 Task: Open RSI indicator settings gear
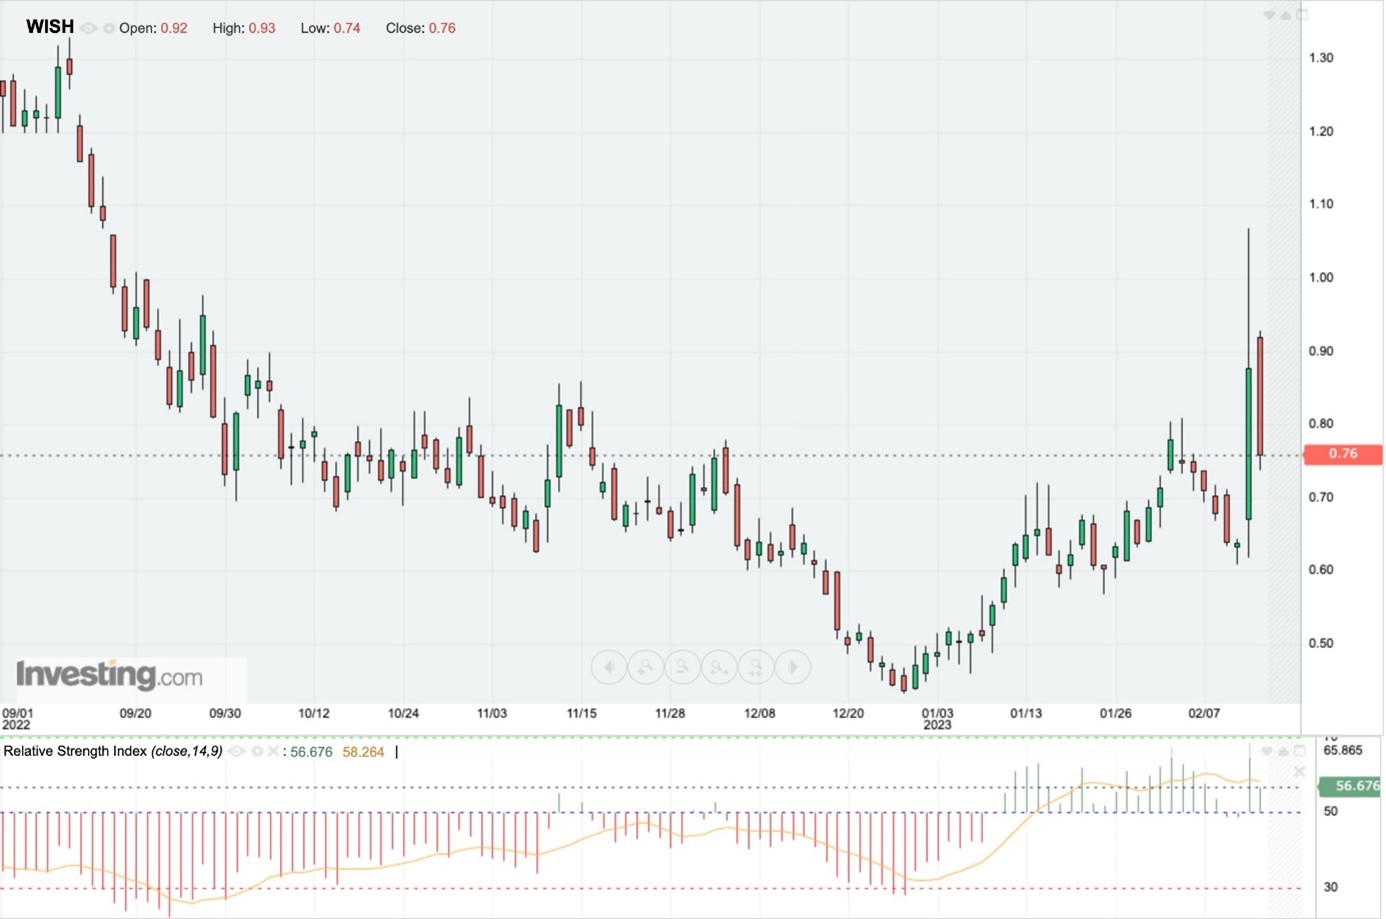pyautogui.click(x=257, y=751)
